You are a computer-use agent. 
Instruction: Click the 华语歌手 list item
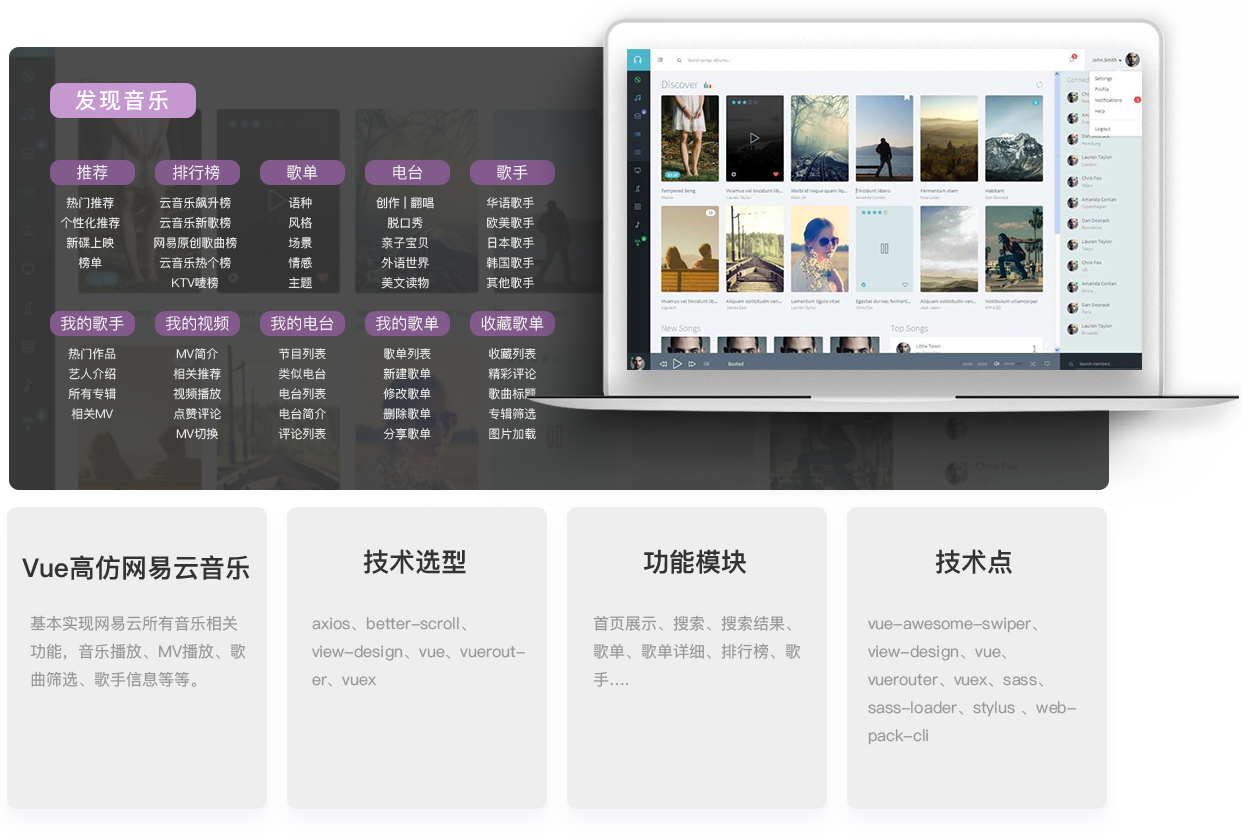pos(510,203)
